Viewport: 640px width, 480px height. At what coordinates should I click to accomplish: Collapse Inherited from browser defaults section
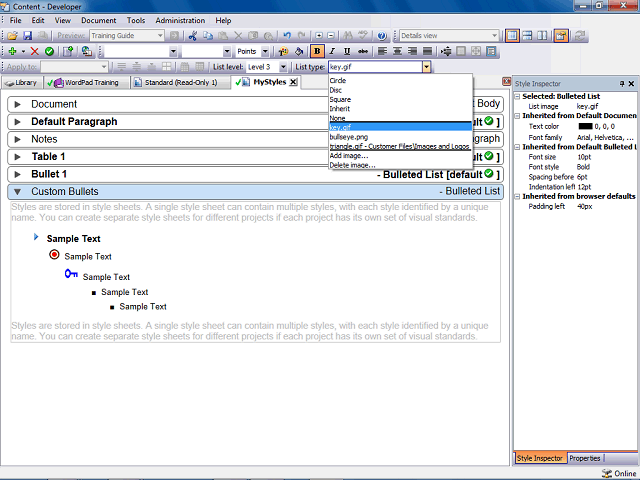517,197
